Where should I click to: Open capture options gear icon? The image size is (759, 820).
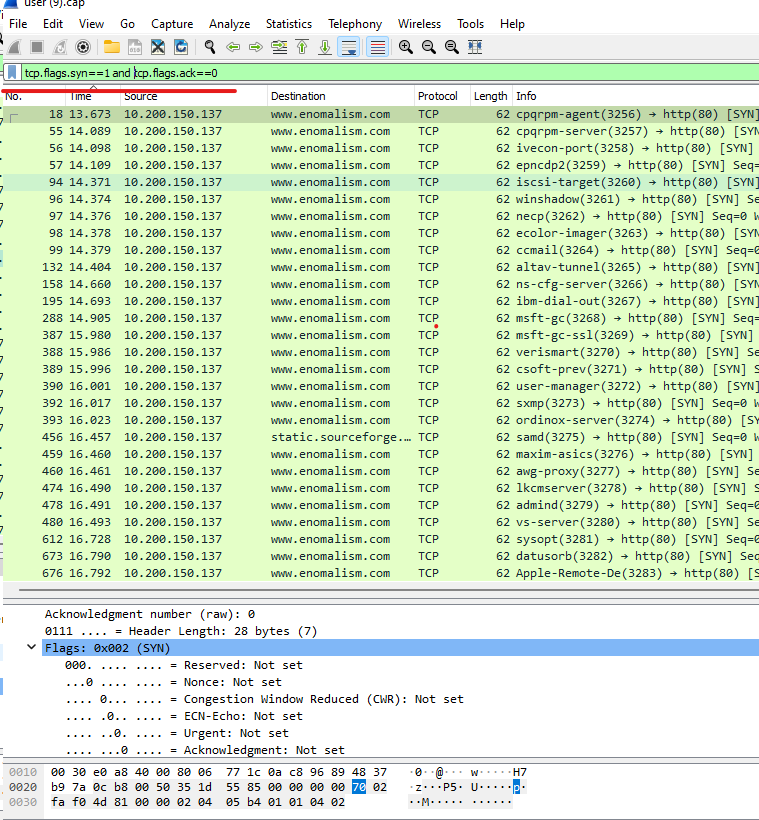click(83, 47)
